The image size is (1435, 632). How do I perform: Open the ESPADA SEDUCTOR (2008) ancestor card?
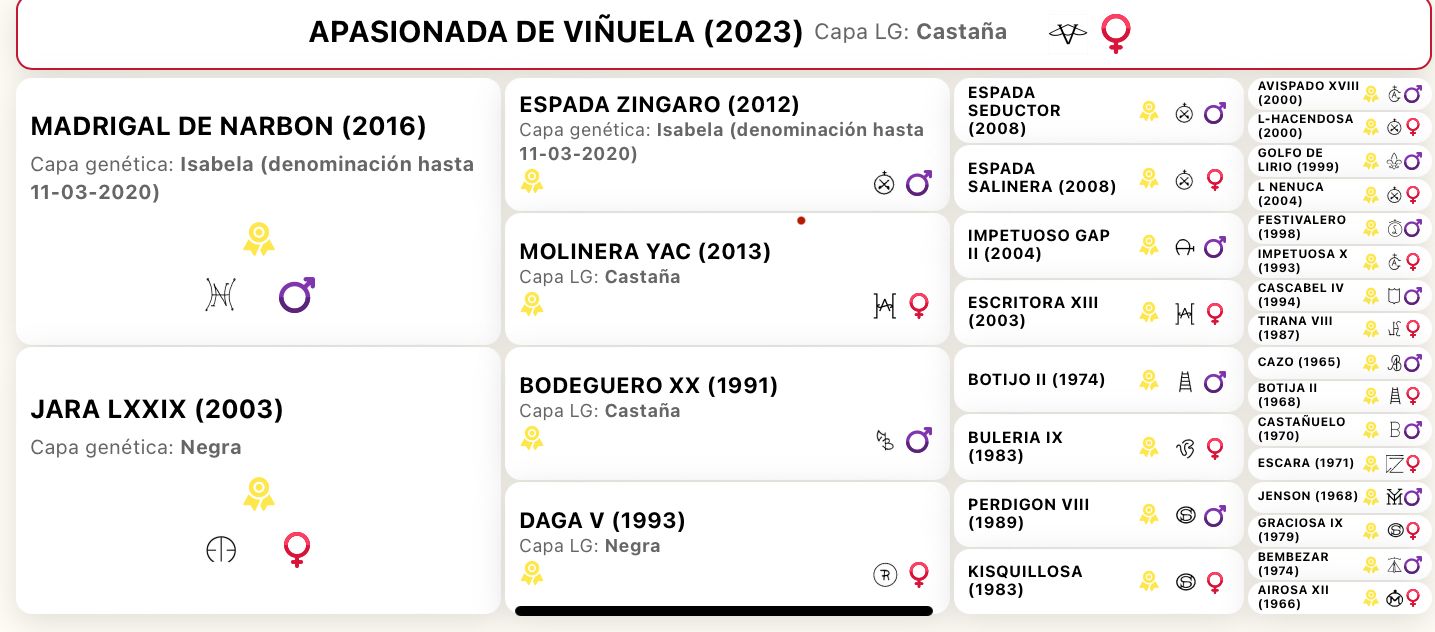pos(1097,111)
